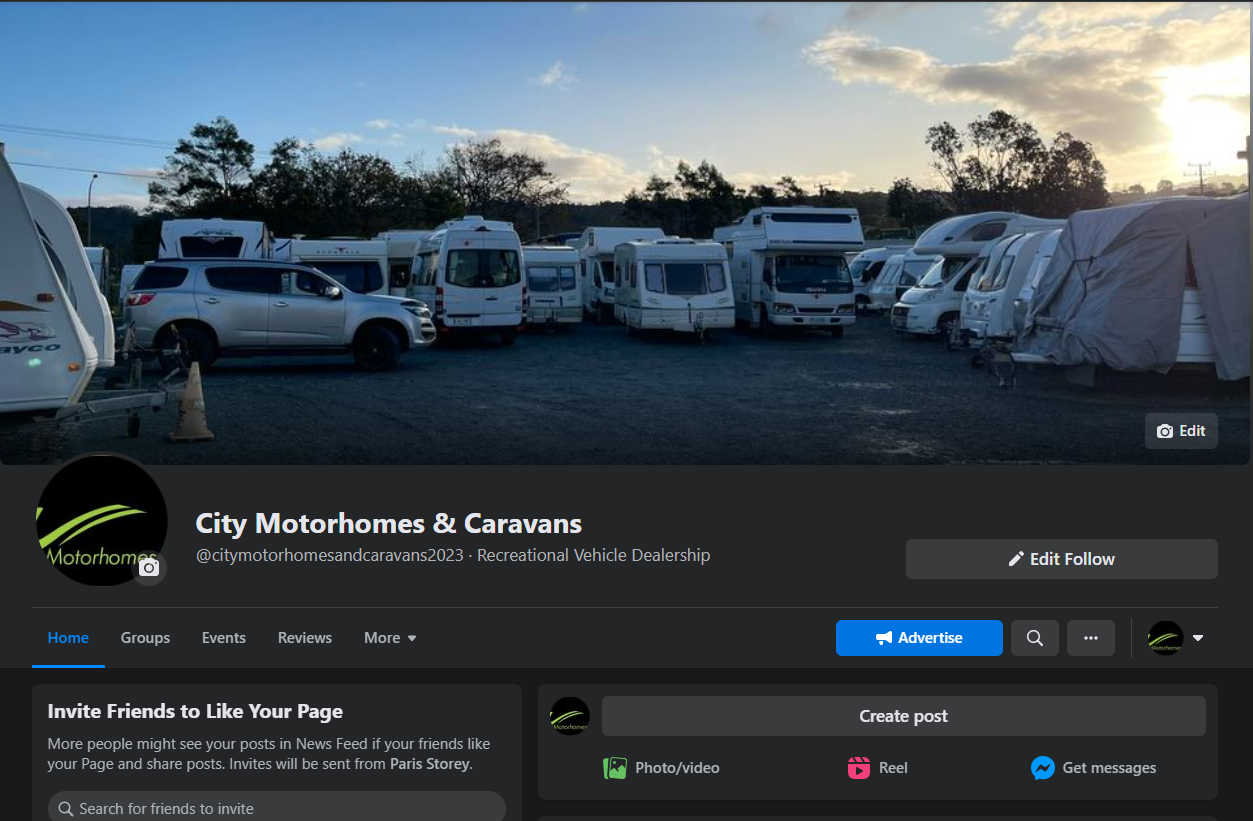Select the Home tab
The height and width of the screenshot is (821, 1253).
(68, 638)
